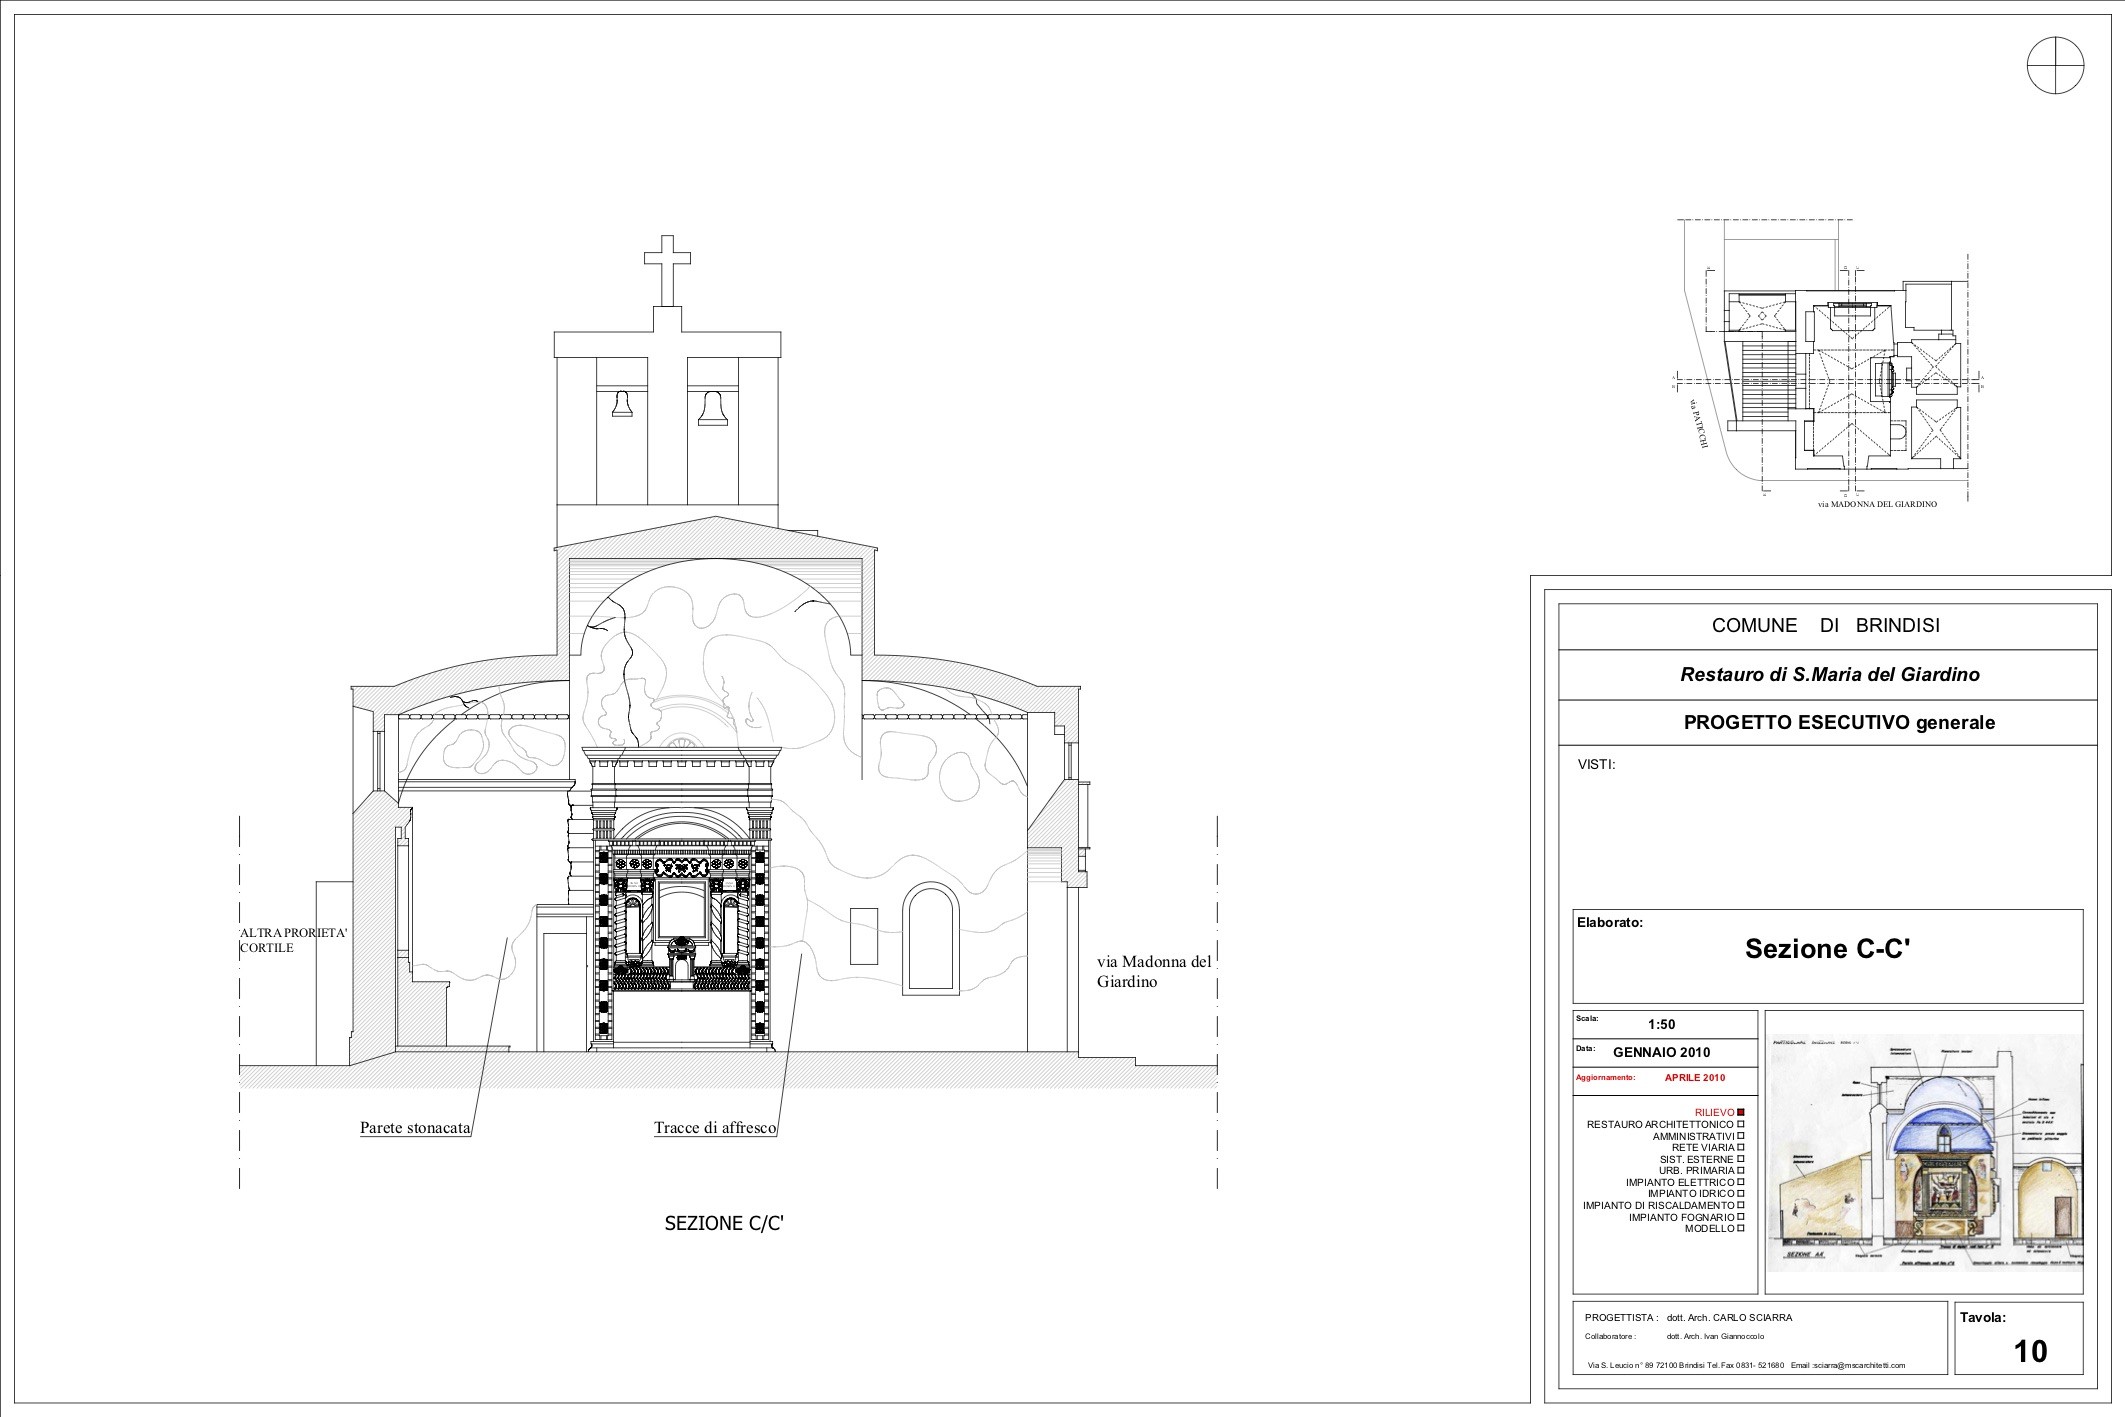Toggle the filled RILIEVO checkbox
The height and width of the screenshot is (1417, 2125).
click(1741, 1112)
